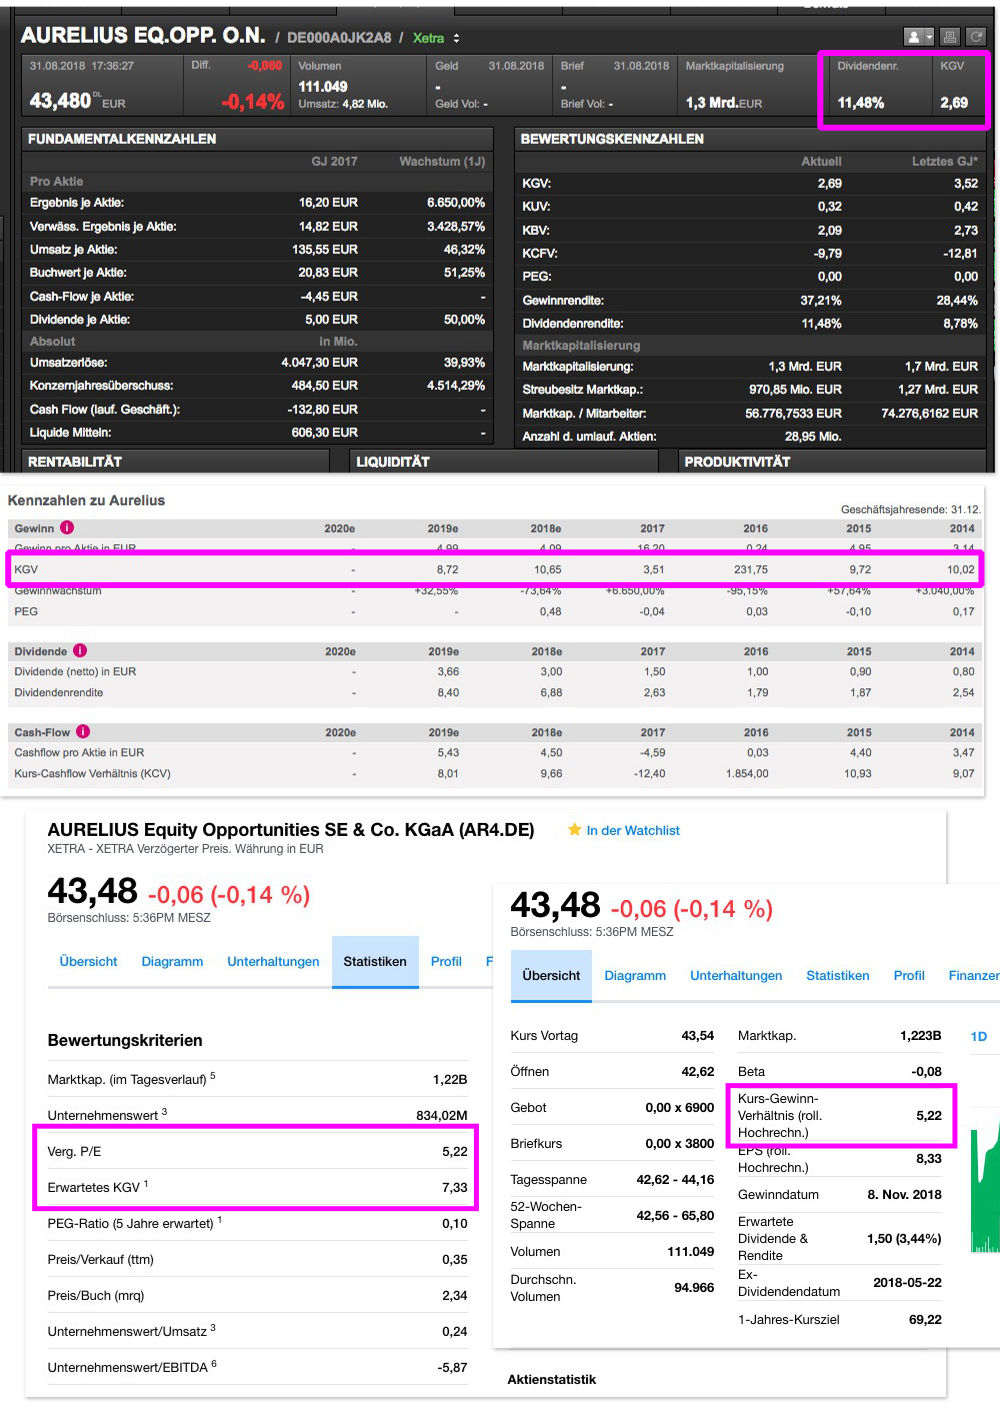Open the Finanzen tab
1000x1416 pixels.
coord(973,976)
